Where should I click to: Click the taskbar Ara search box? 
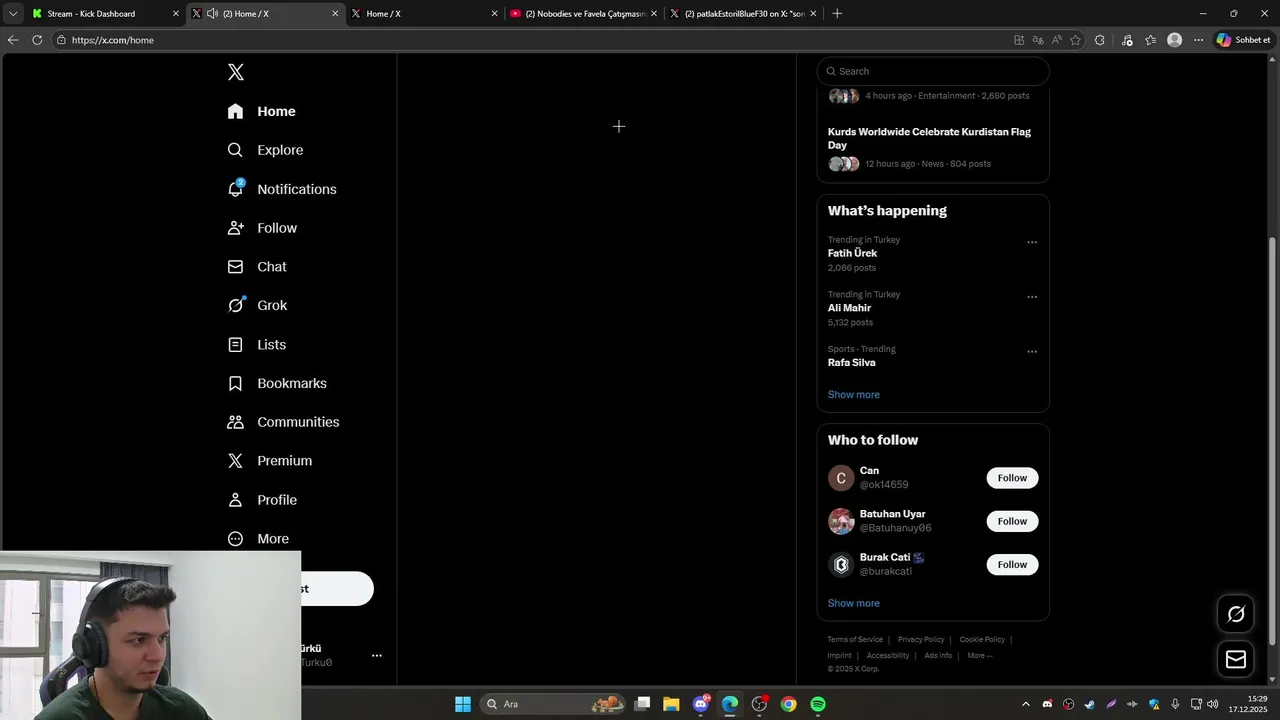(553, 704)
